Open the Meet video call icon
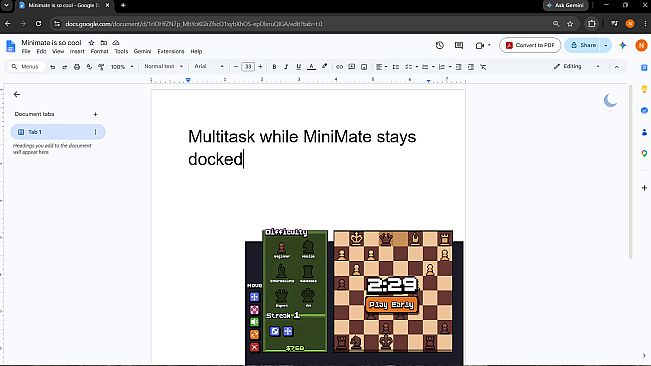 click(x=480, y=45)
